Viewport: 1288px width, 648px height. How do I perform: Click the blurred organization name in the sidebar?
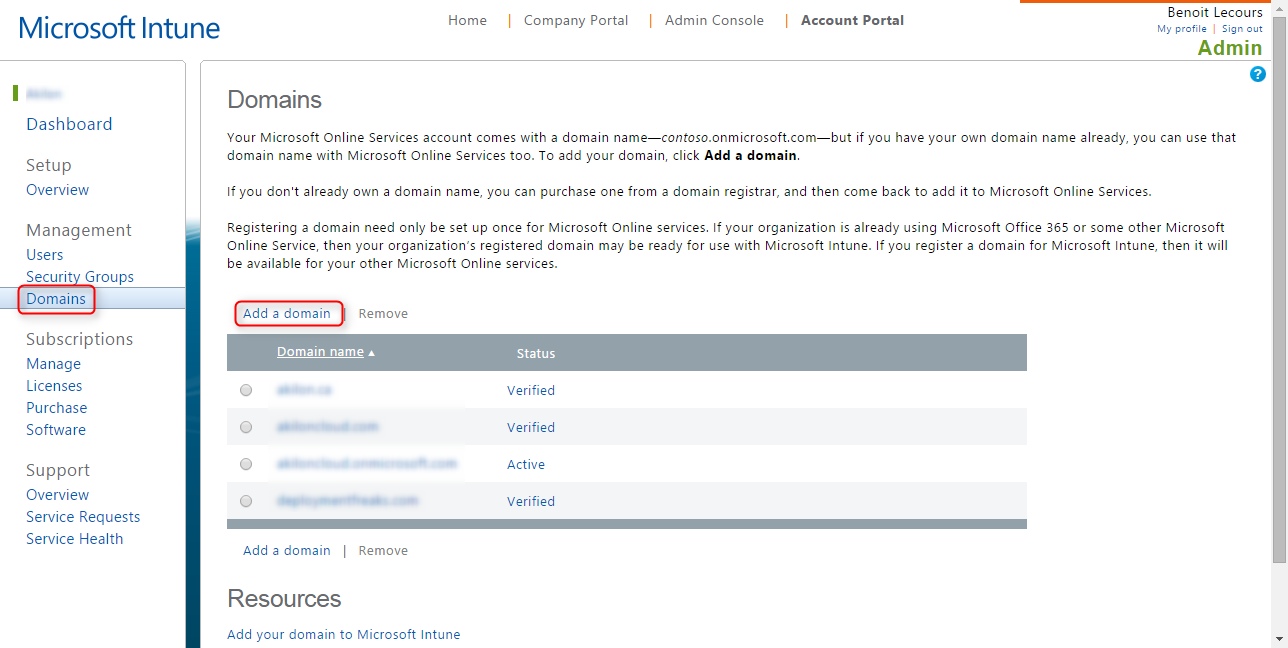(44, 94)
